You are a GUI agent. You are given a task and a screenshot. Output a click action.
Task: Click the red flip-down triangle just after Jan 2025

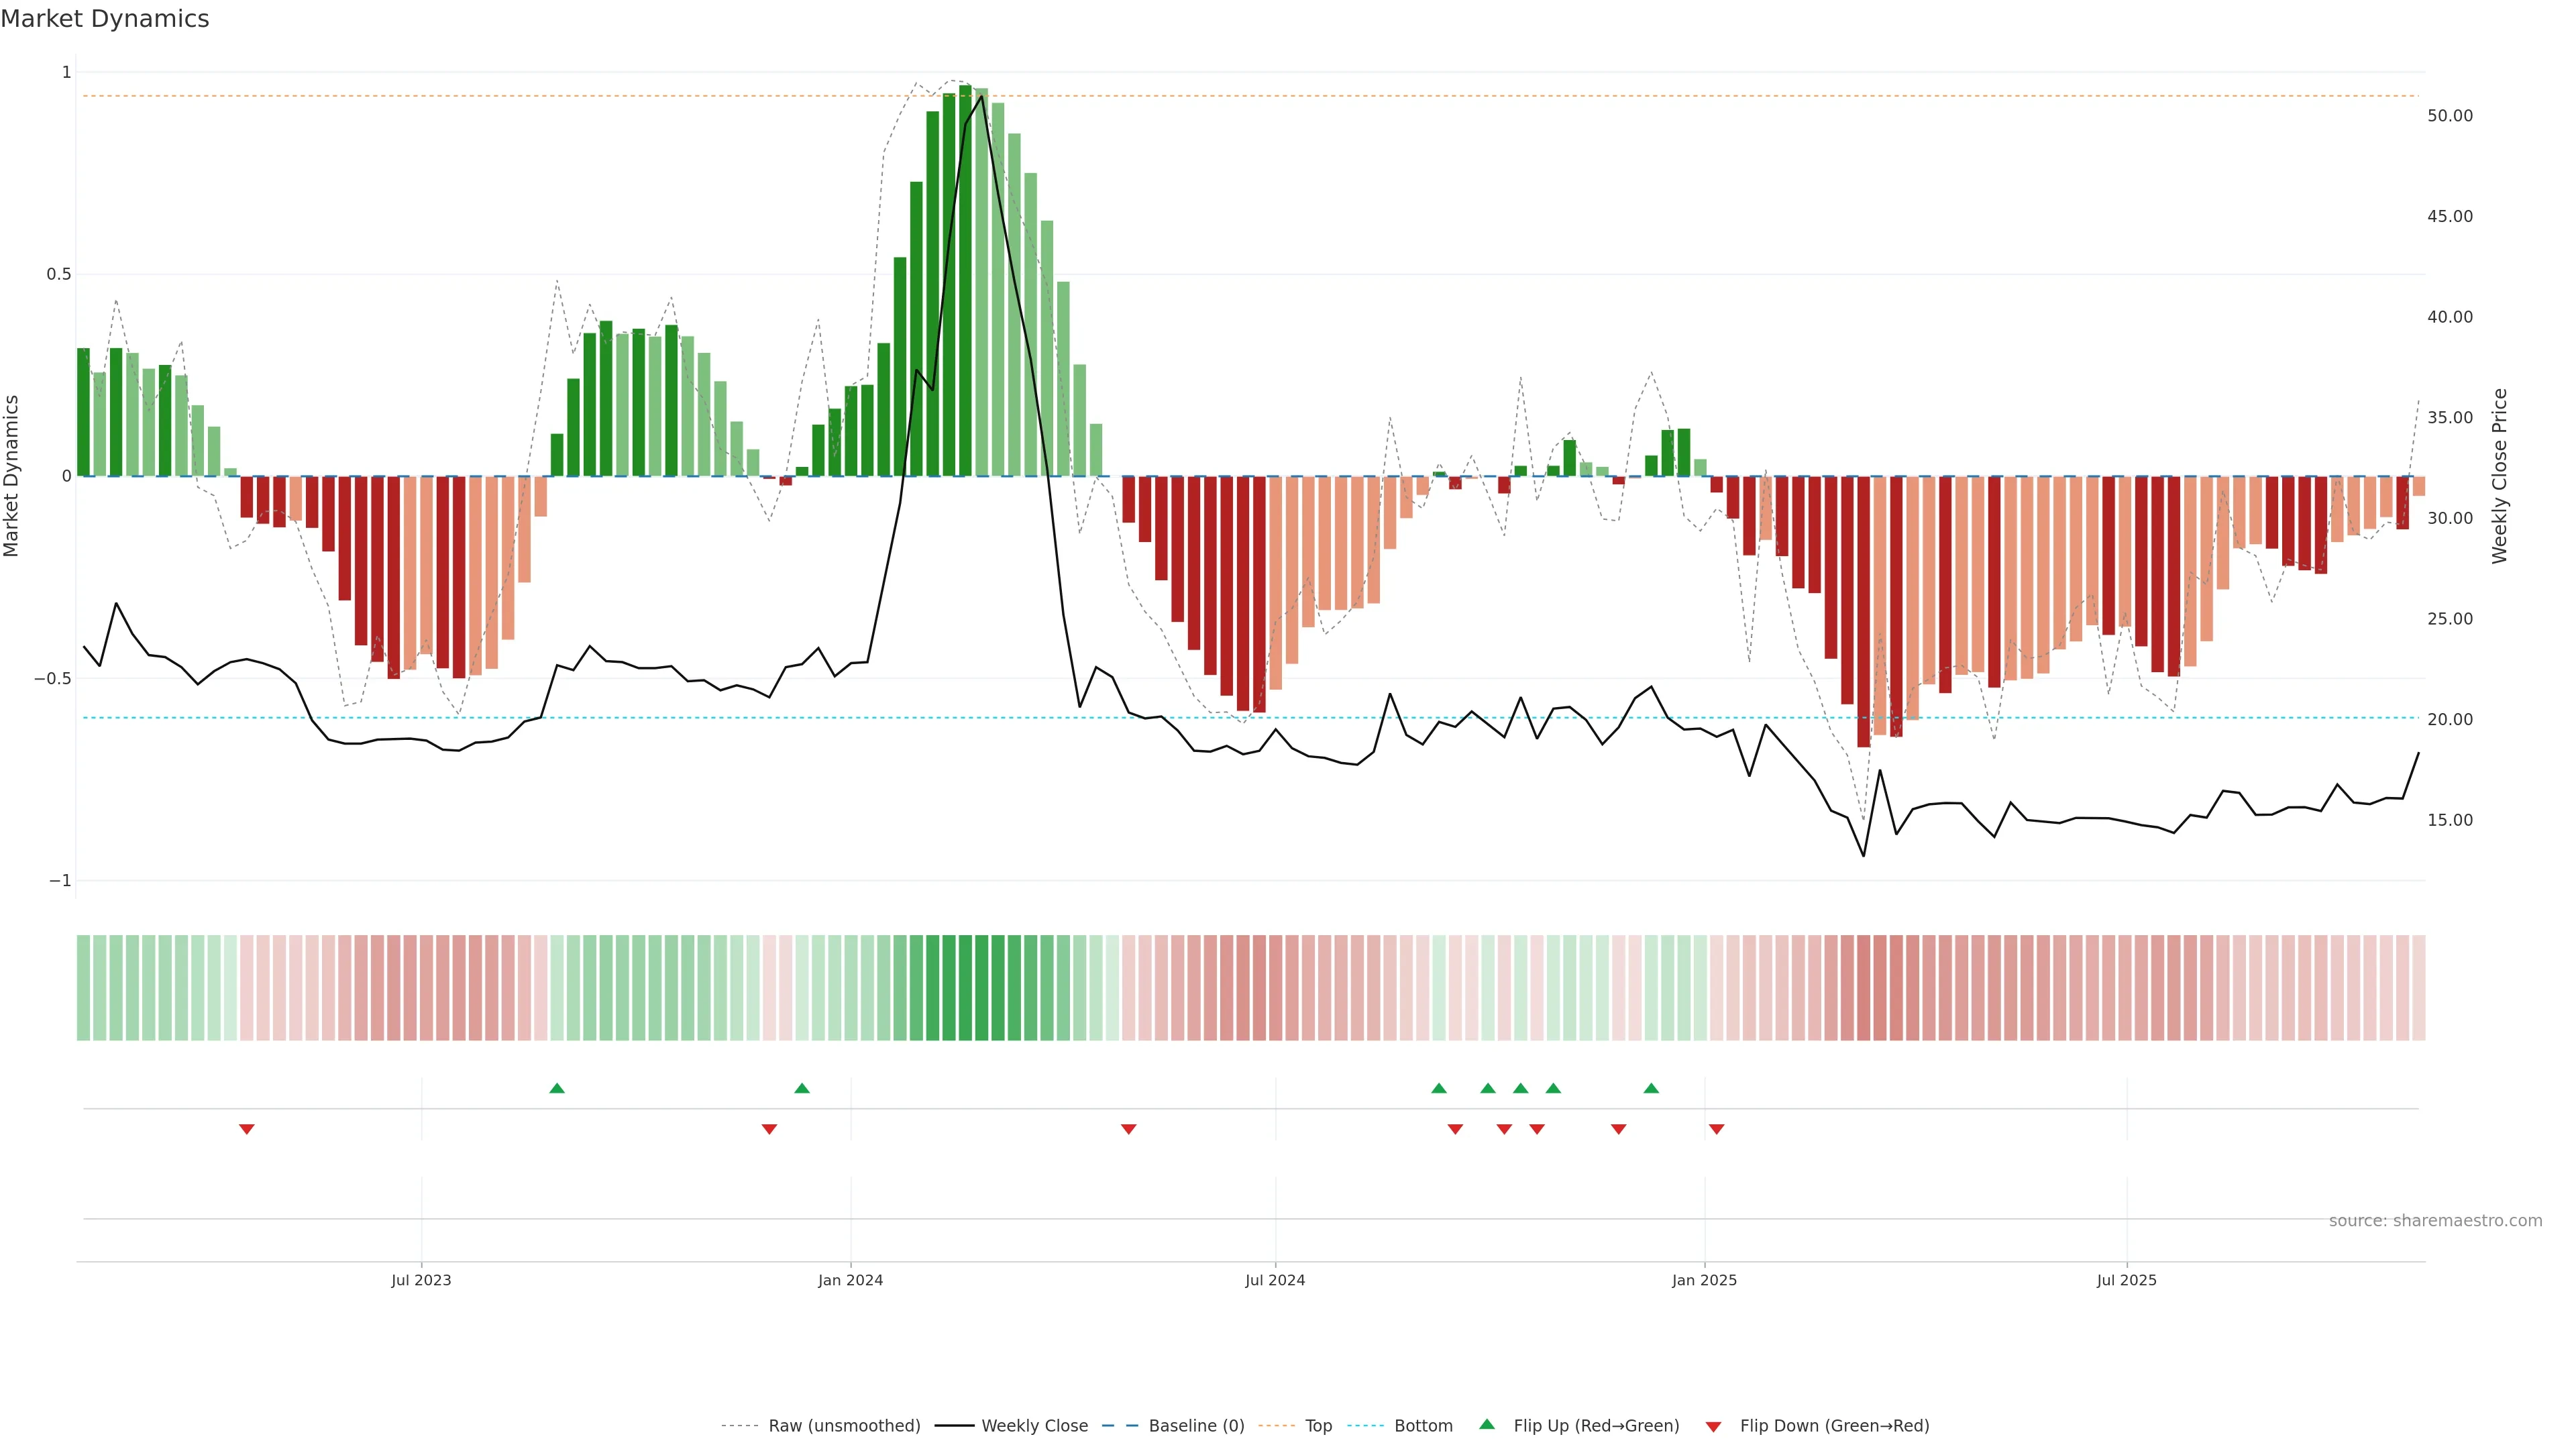pos(1717,1129)
